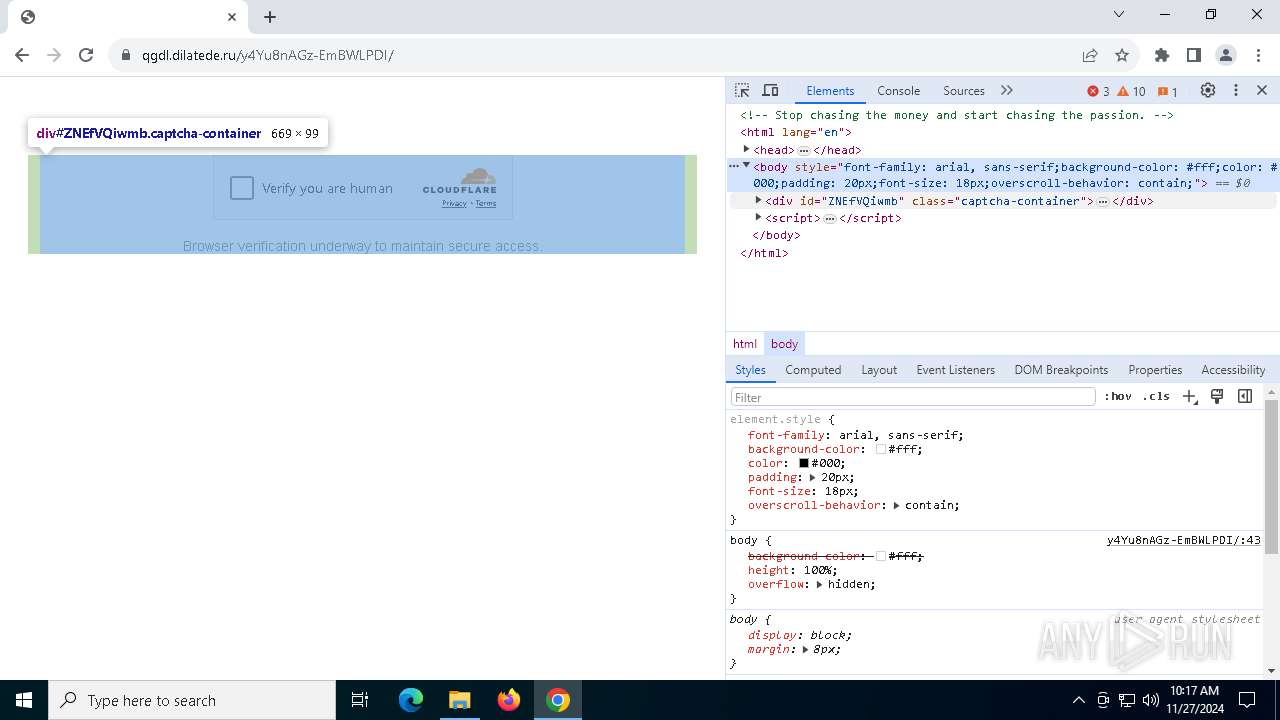The width and height of the screenshot is (1280, 720).
Task: Open DevTools settings gear
Action: pos(1208,90)
